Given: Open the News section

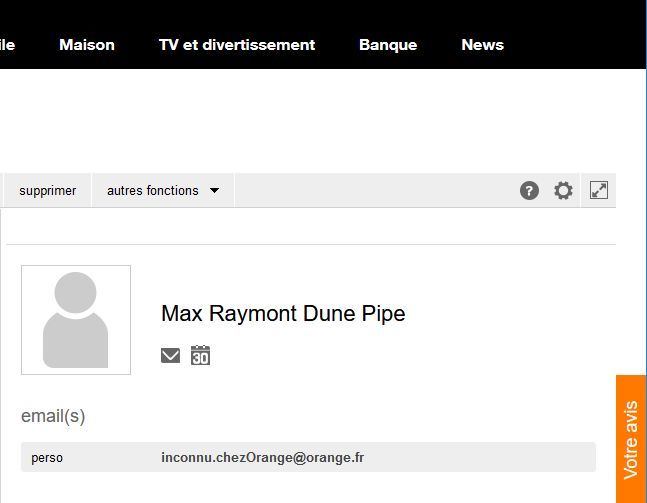Looking at the screenshot, I should tap(482, 45).
